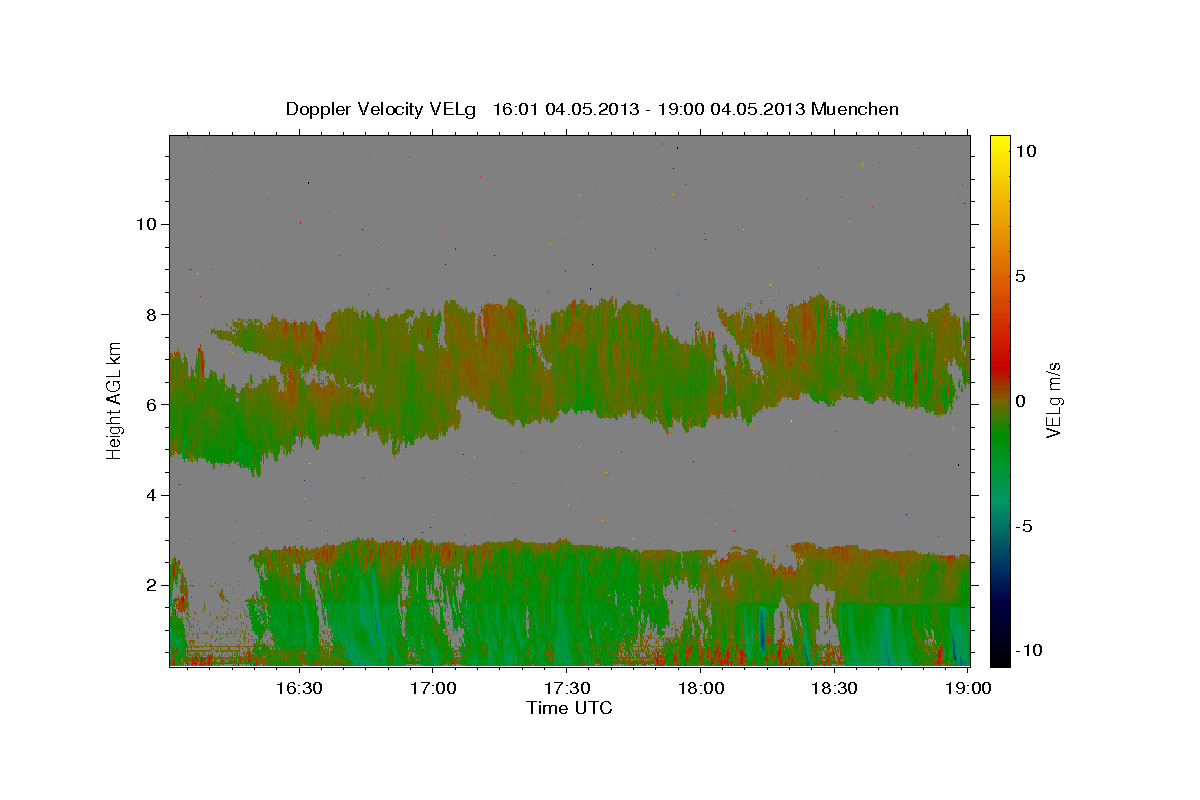This screenshot has width=1200, height=800.
Task: Click the colorbar value 5 label
Action: point(1021,276)
